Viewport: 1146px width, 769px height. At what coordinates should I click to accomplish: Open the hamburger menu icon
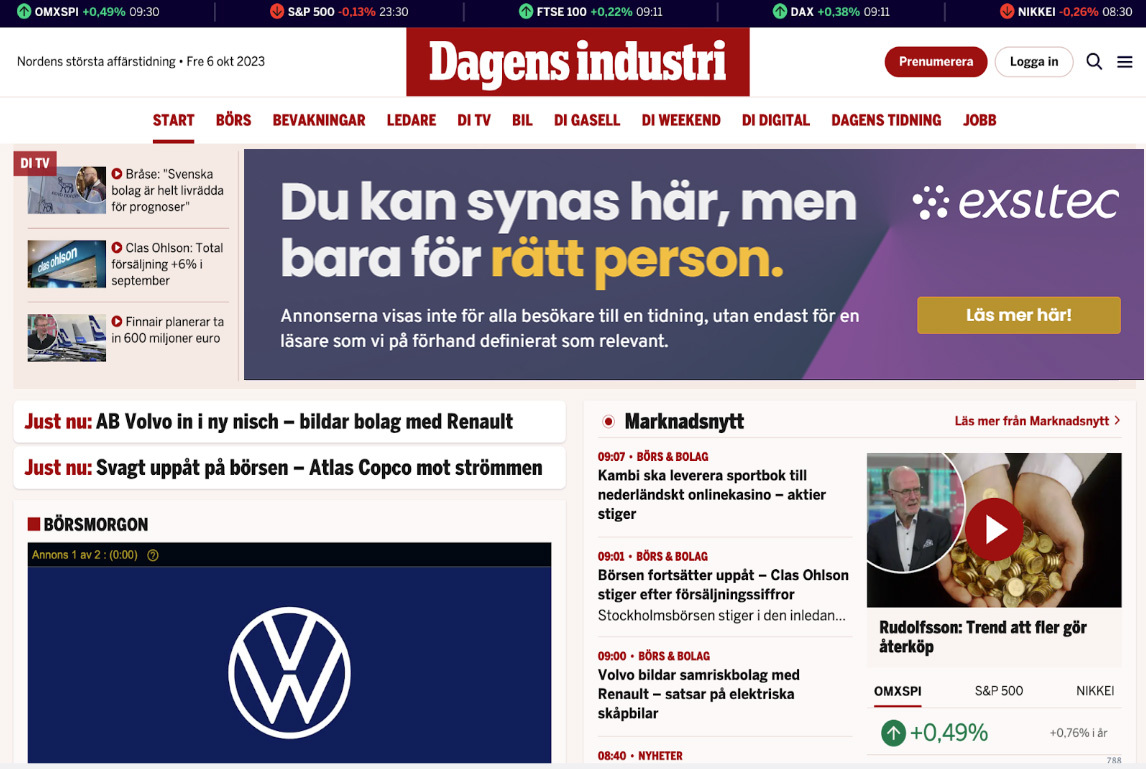[x=1125, y=62]
